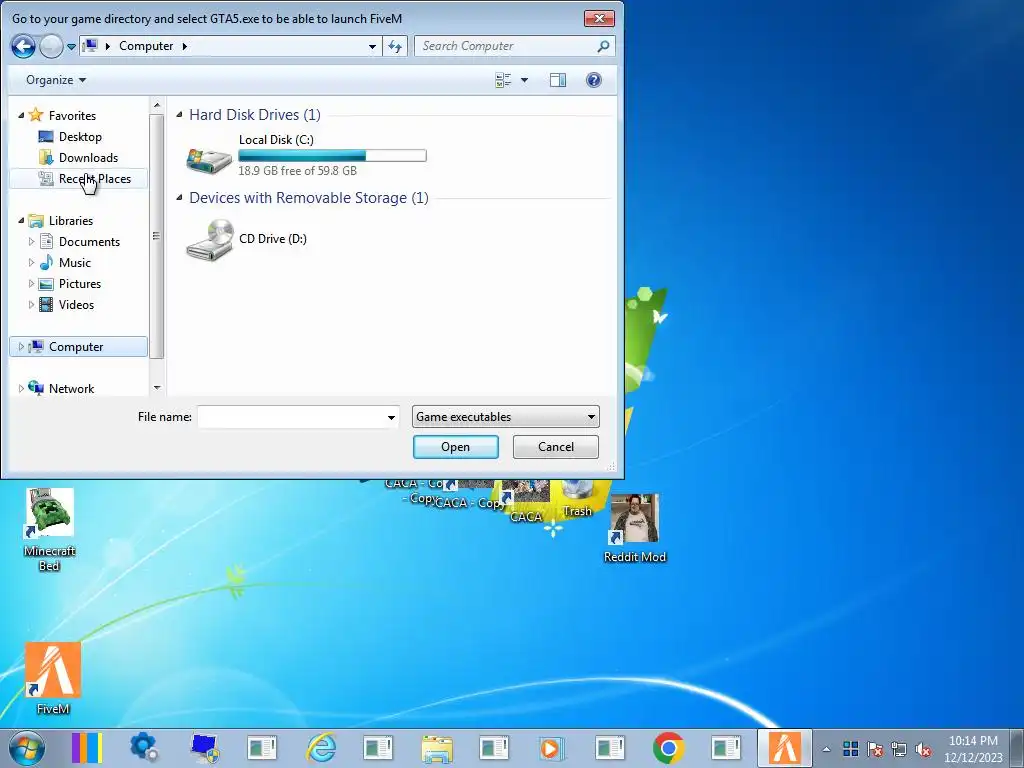Viewport: 1024px width, 768px height.
Task: Open the Game executables file type dropdown
Action: pyautogui.click(x=505, y=417)
